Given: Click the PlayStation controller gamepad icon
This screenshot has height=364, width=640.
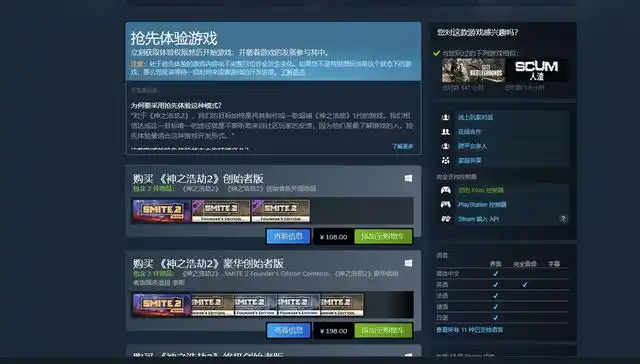Looking at the screenshot, I should pyautogui.click(x=446, y=204).
